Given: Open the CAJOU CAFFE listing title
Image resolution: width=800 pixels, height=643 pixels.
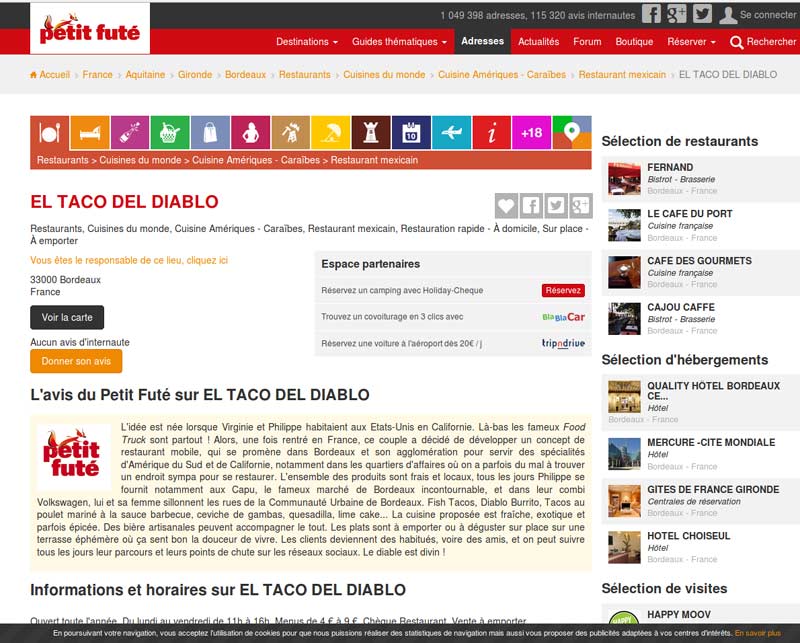Looking at the screenshot, I should click(x=681, y=307).
